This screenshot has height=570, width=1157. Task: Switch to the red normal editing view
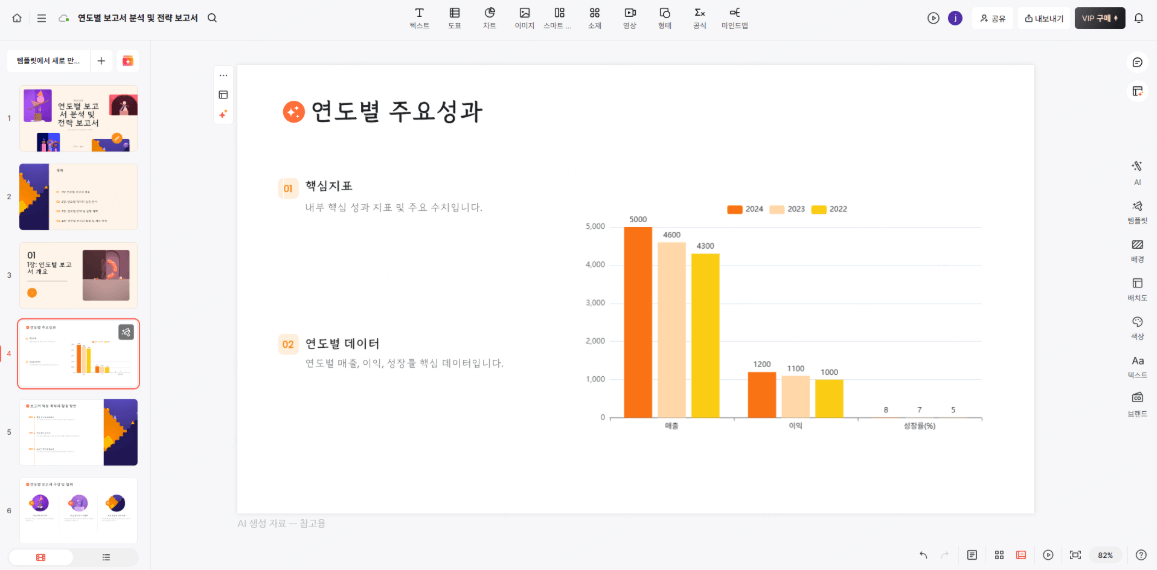[x=1021, y=555]
